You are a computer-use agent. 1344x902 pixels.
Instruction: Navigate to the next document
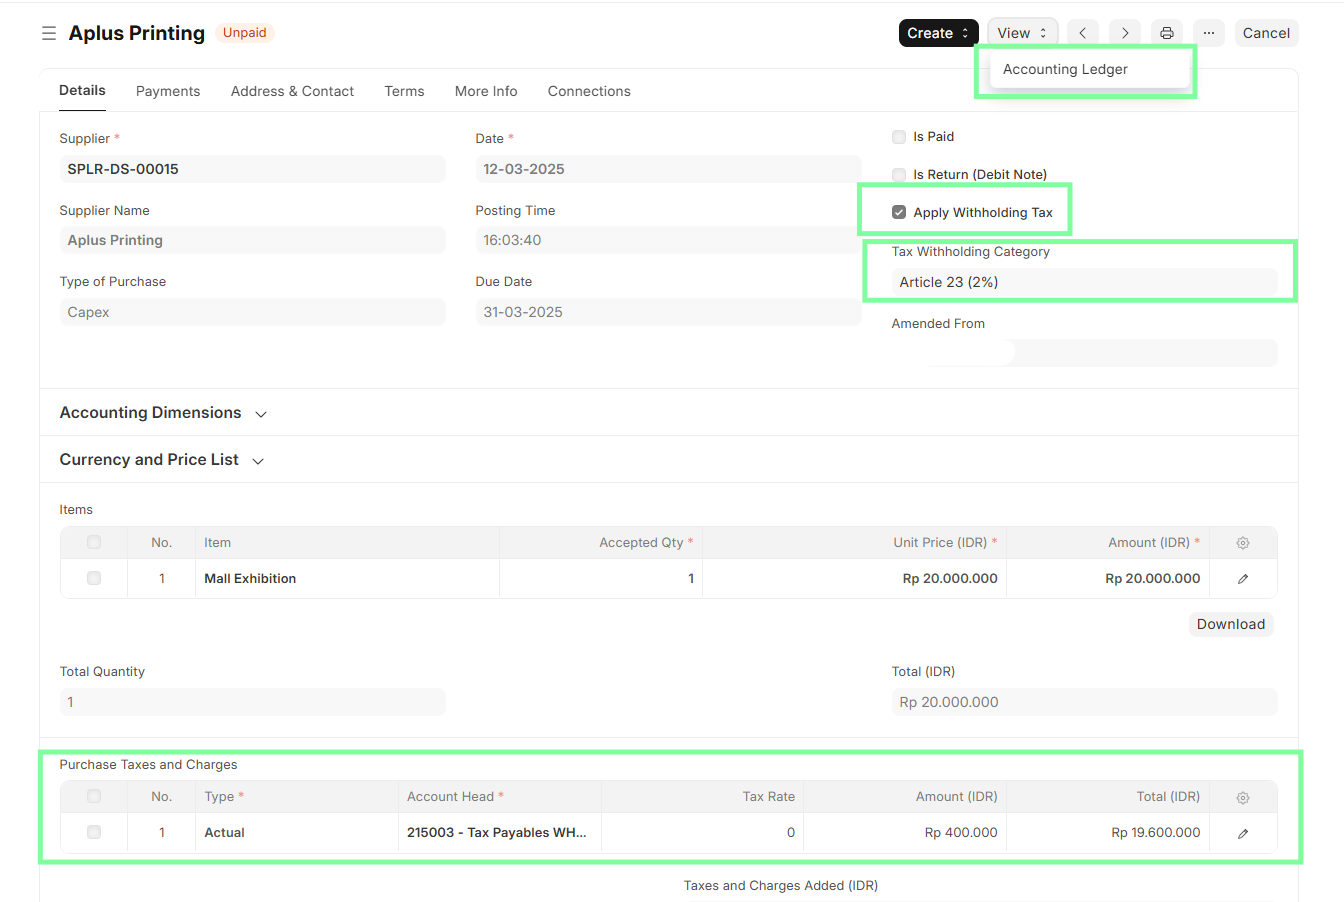[x=1124, y=32]
